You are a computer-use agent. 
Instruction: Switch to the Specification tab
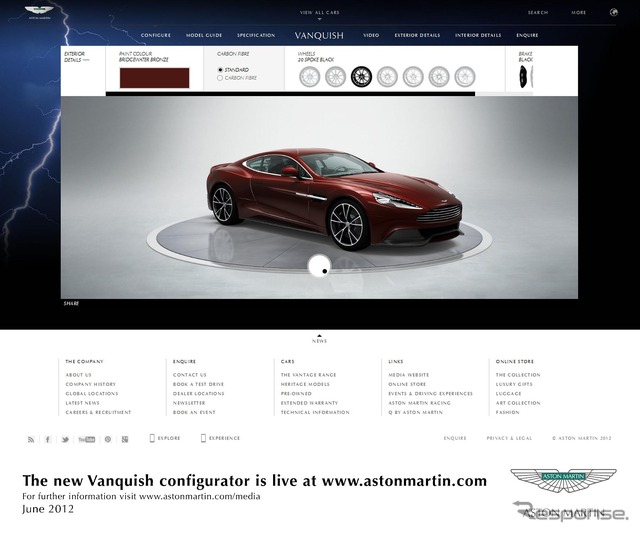point(256,35)
